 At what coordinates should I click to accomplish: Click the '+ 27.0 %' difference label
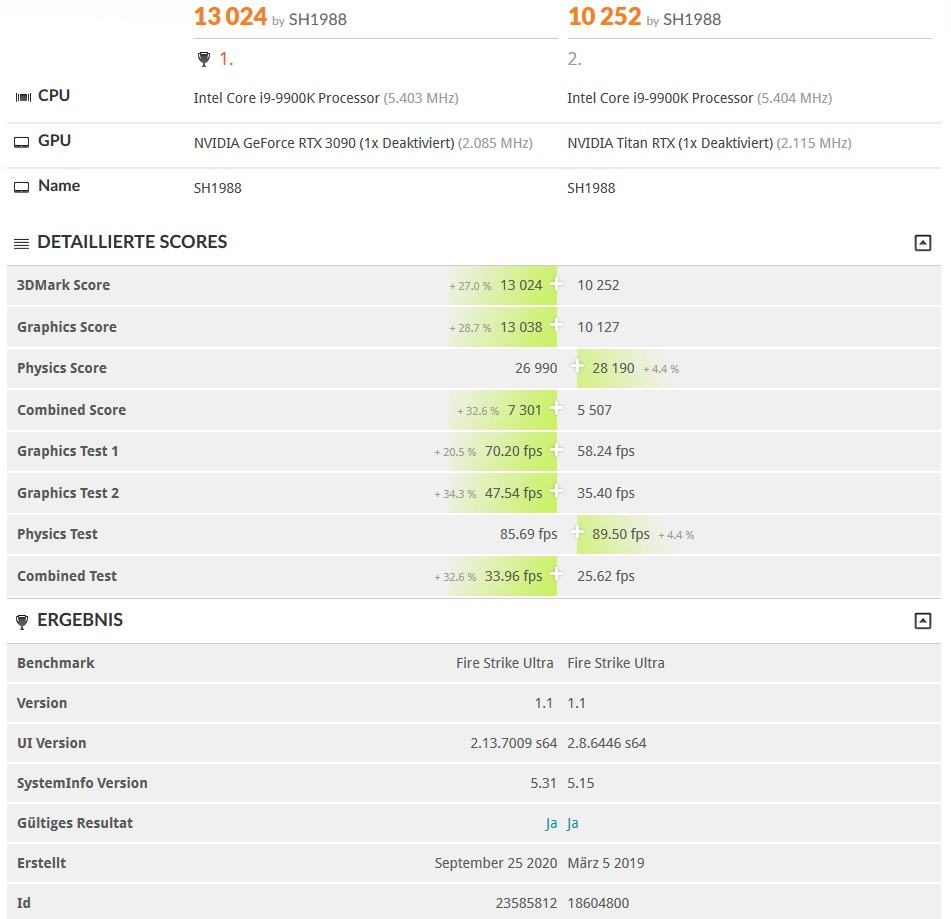pos(470,286)
